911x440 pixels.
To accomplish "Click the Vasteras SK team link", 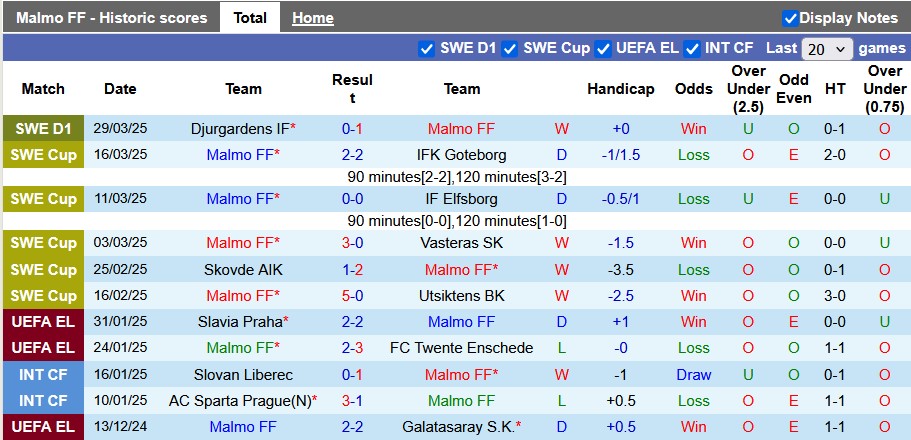I will [462, 243].
